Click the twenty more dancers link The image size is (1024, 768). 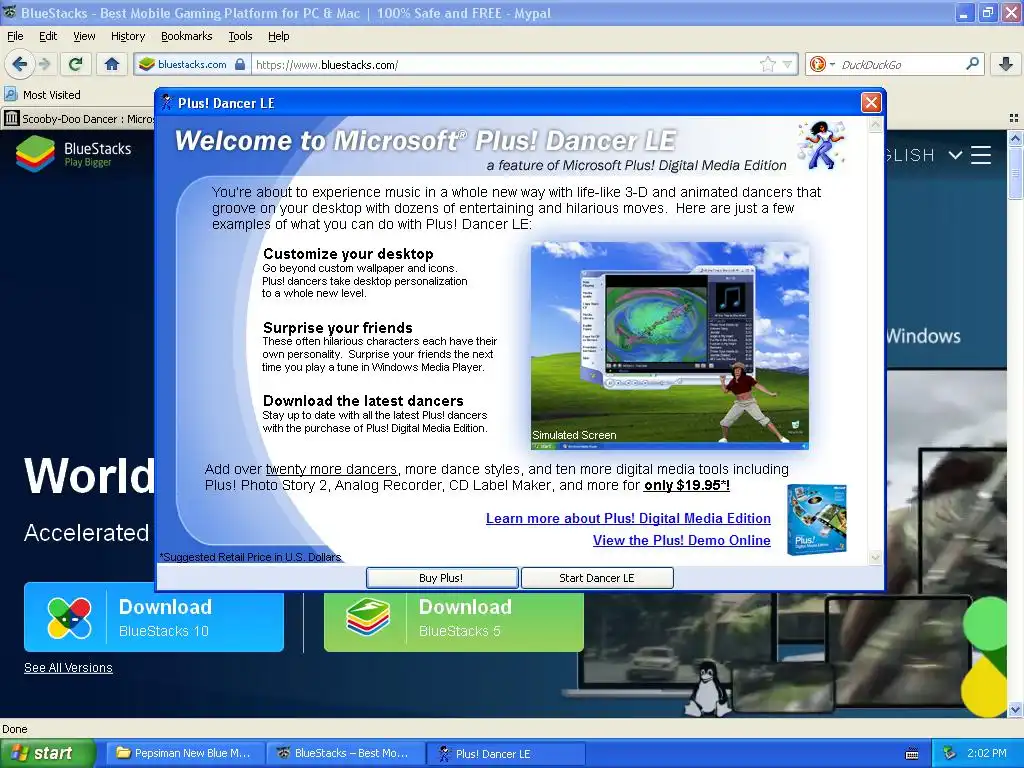[x=331, y=470]
